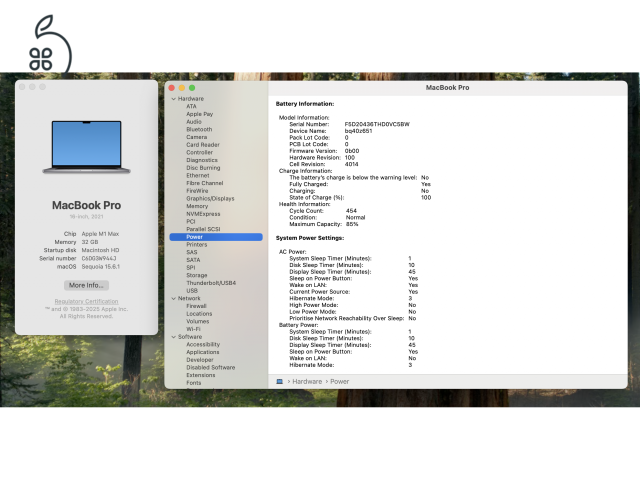This screenshot has height=480, width=640.
Task: Open Diagnostics in the sidebar
Action: click(x=202, y=160)
